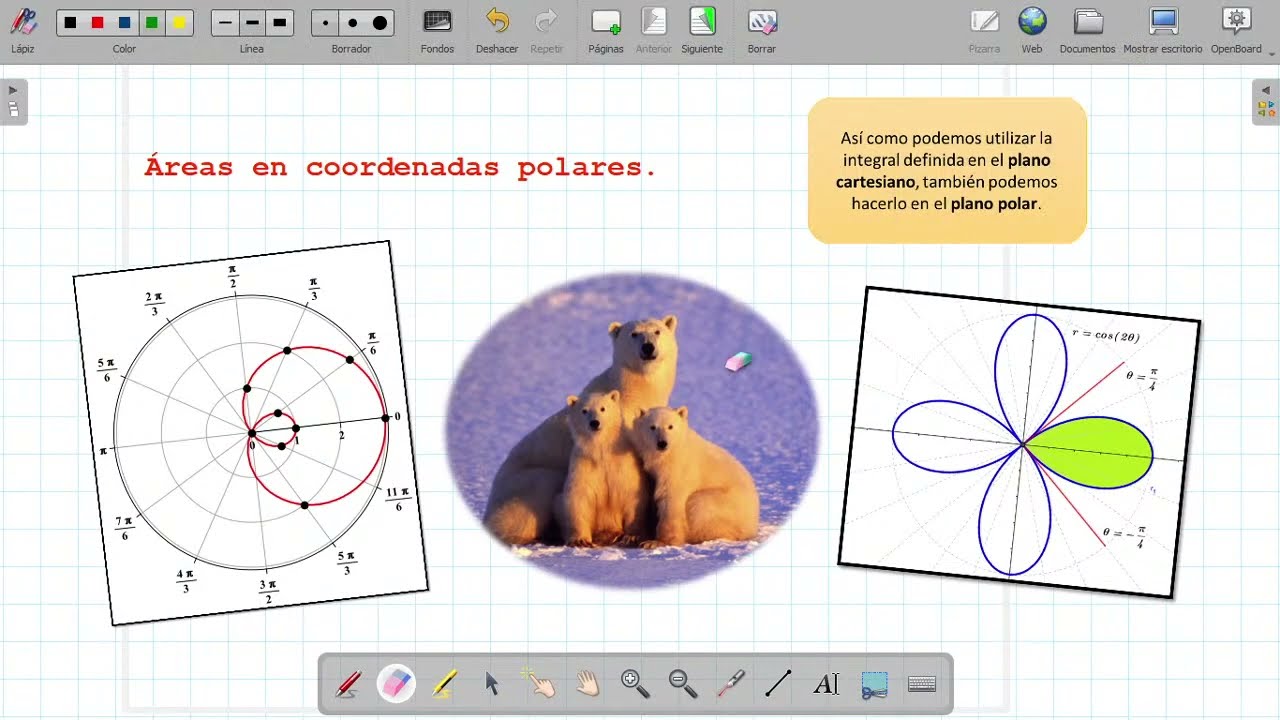Select the interact pointing-hand tool
Screen dimensions: 1280x720
[x=540, y=684]
